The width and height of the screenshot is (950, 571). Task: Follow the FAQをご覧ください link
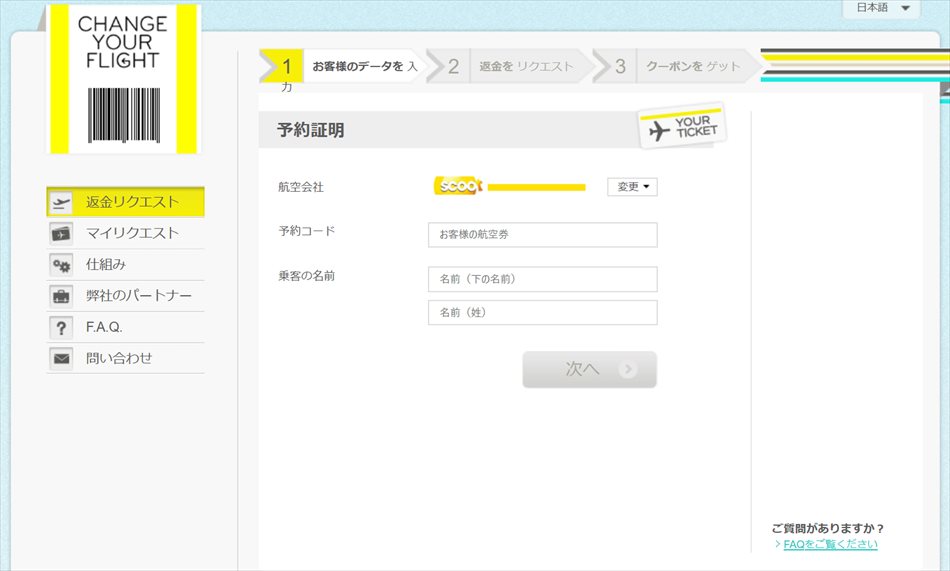pos(830,544)
